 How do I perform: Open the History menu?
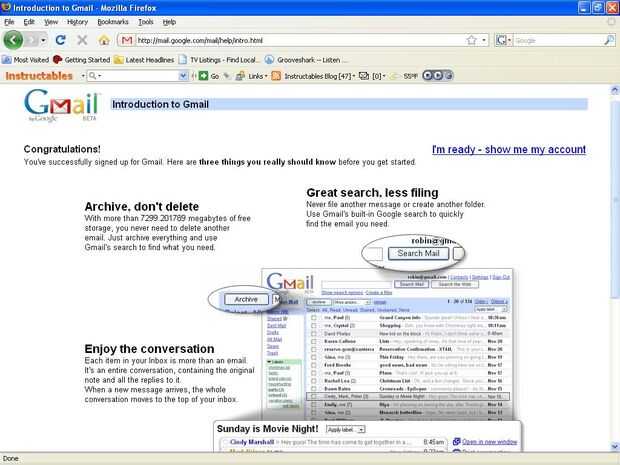point(78,22)
